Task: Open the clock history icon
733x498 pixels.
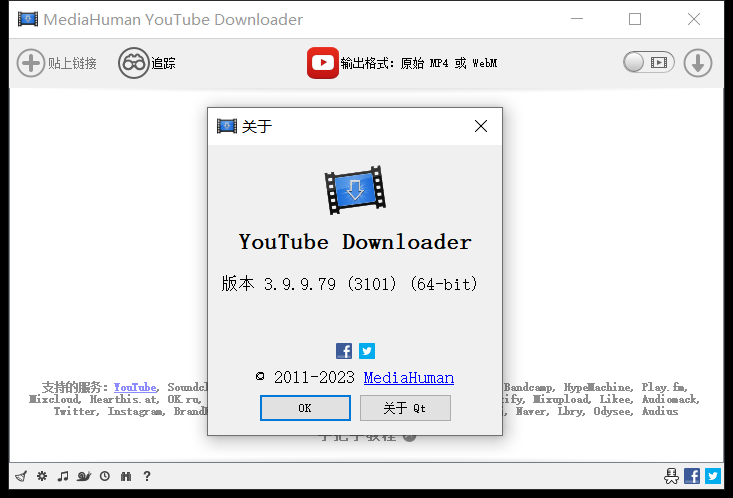Action: (x=105, y=476)
